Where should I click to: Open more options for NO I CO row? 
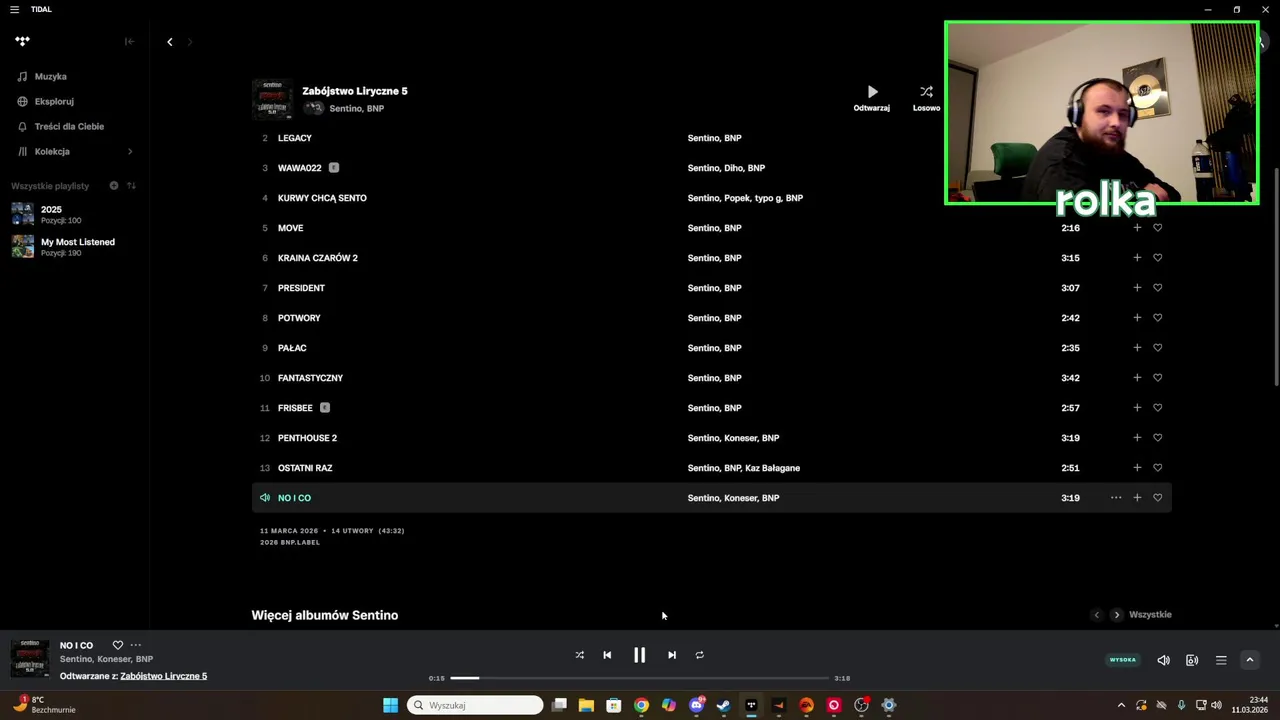pyautogui.click(x=1116, y=498)
